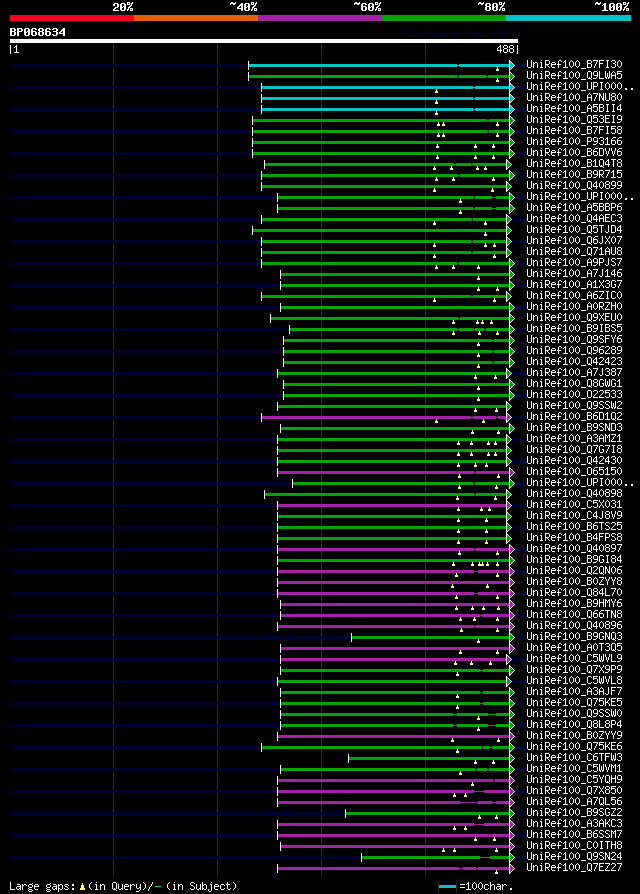Click the 'Large gaps' legend text
The image size is (640, 894).
click(41, 886)
